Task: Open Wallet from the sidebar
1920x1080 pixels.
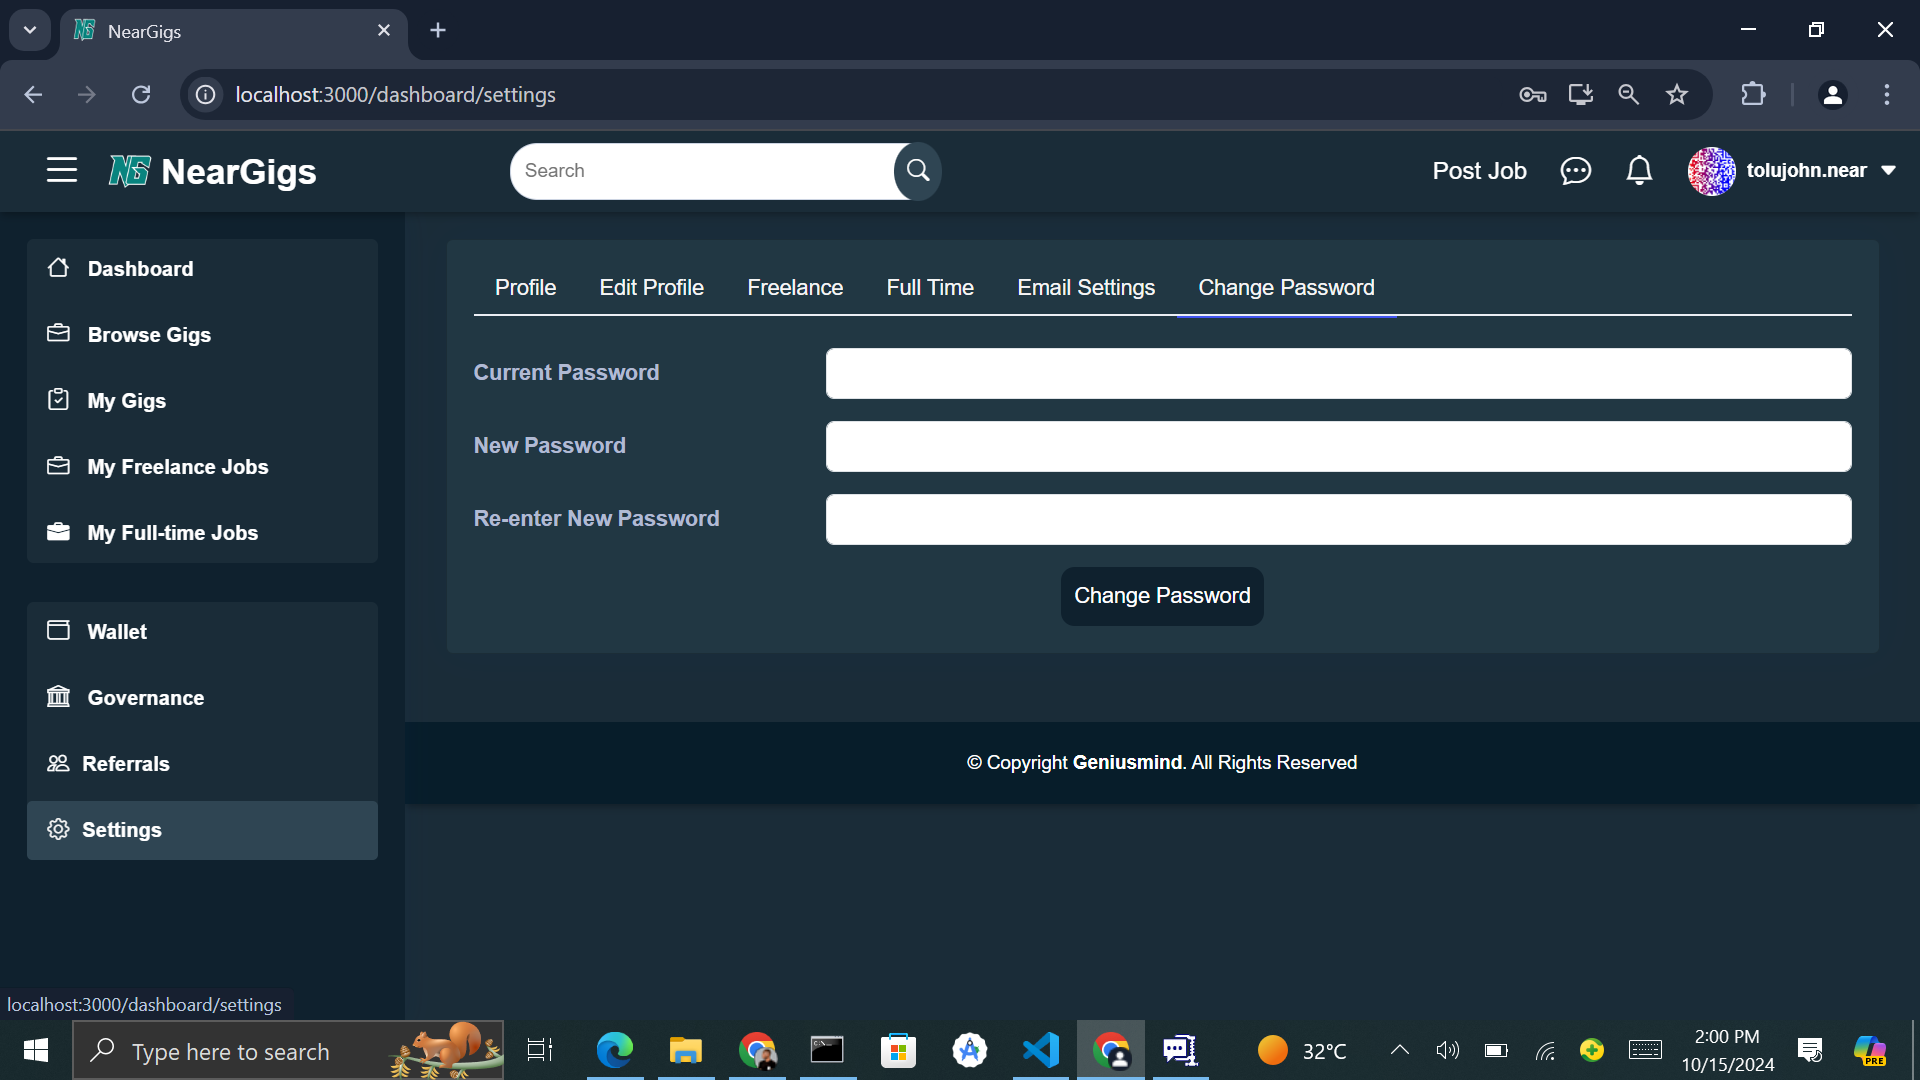Action: tap(117, 632)
